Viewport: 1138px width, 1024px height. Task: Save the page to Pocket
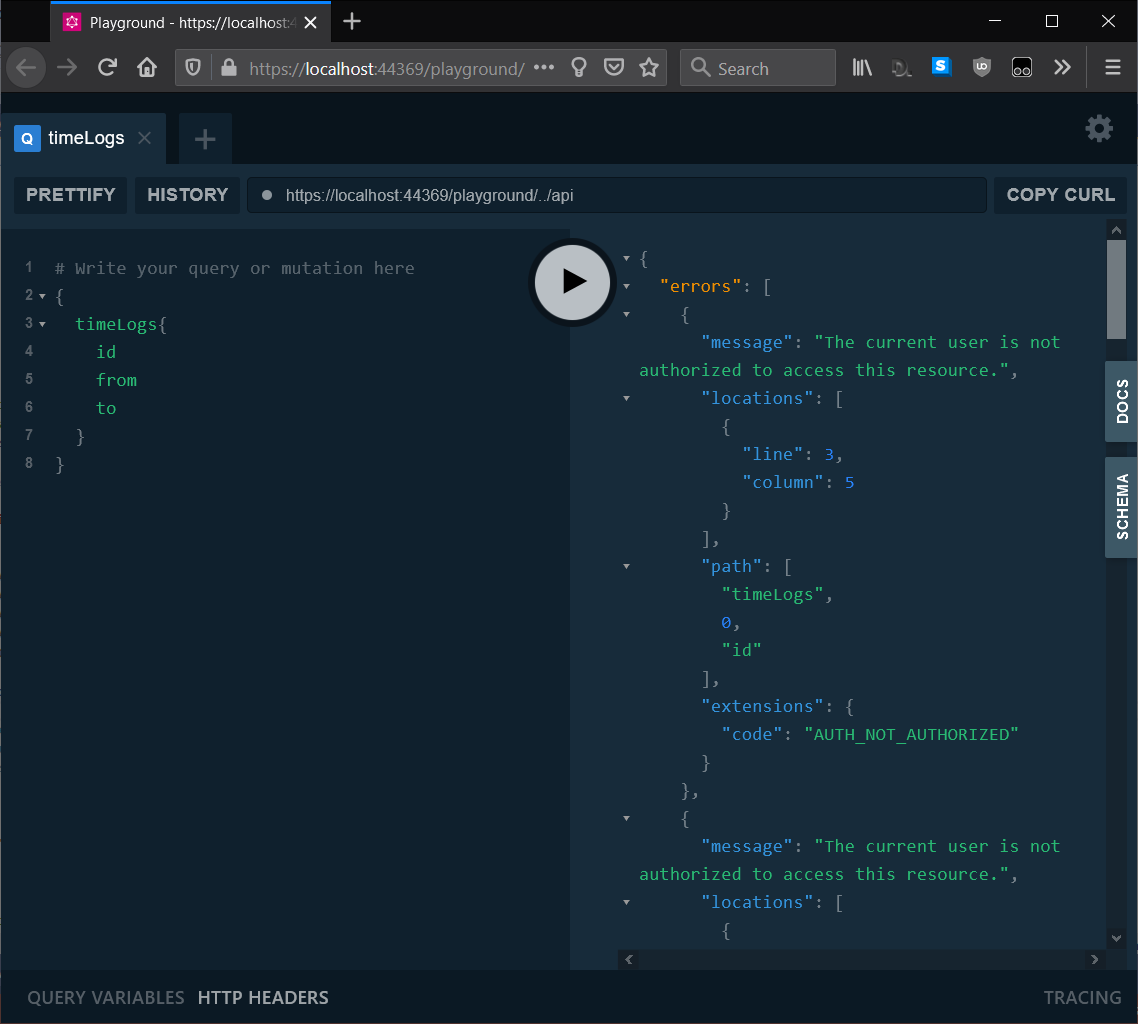click(x=614, y=68)
